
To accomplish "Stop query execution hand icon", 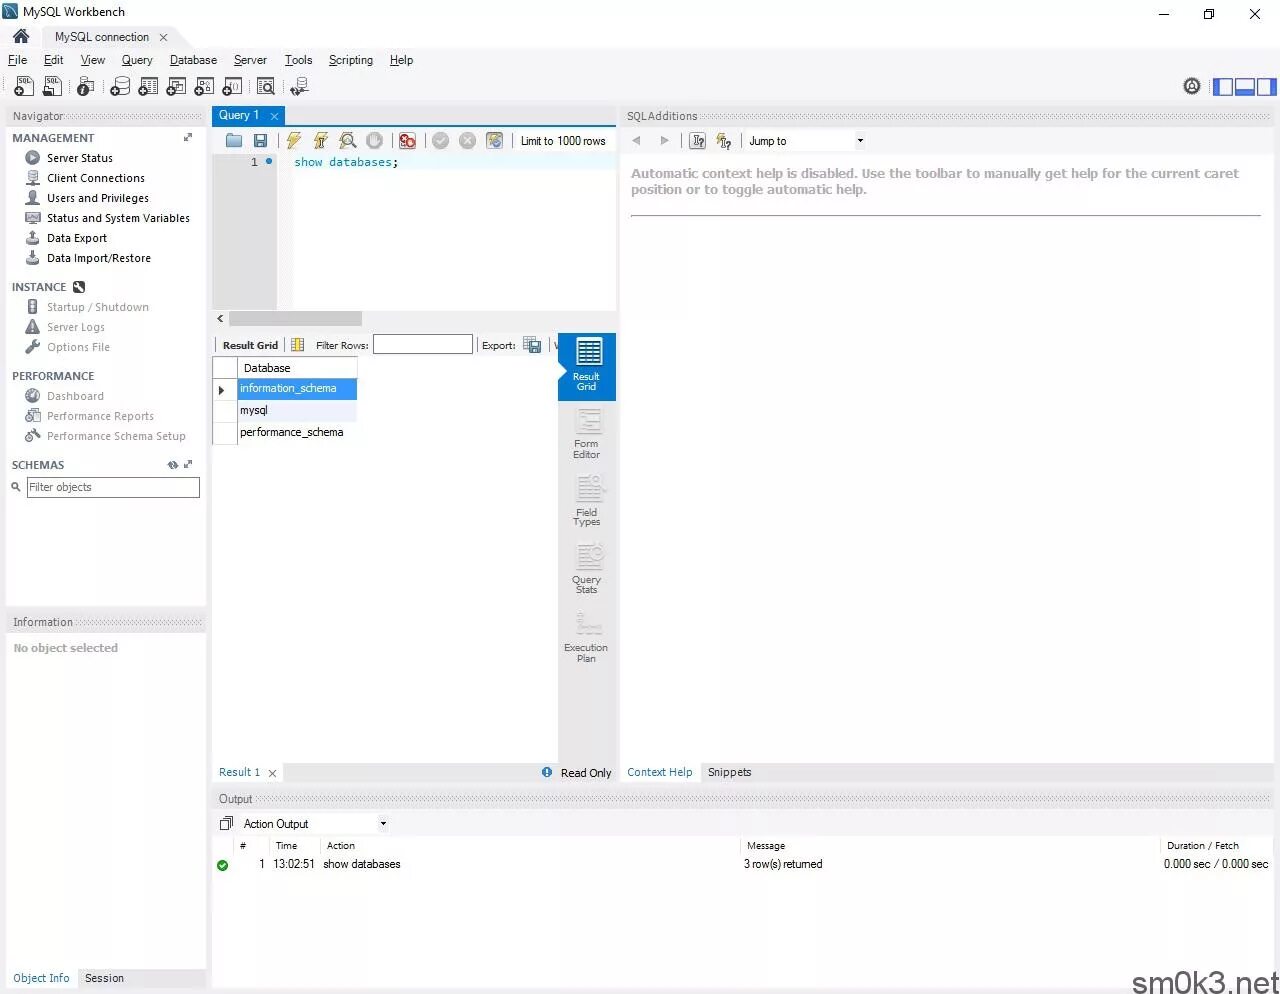I will (374, 141).
